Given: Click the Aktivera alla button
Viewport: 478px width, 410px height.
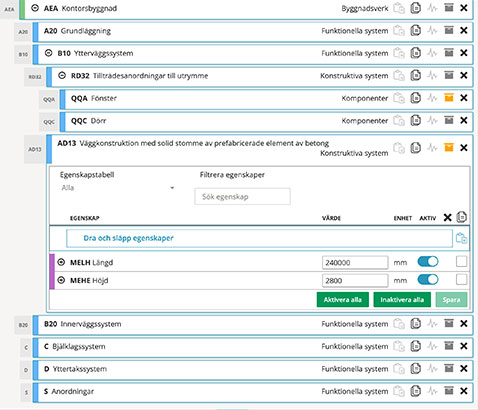Looking at the screenshot, I should (x=343, y=300).
